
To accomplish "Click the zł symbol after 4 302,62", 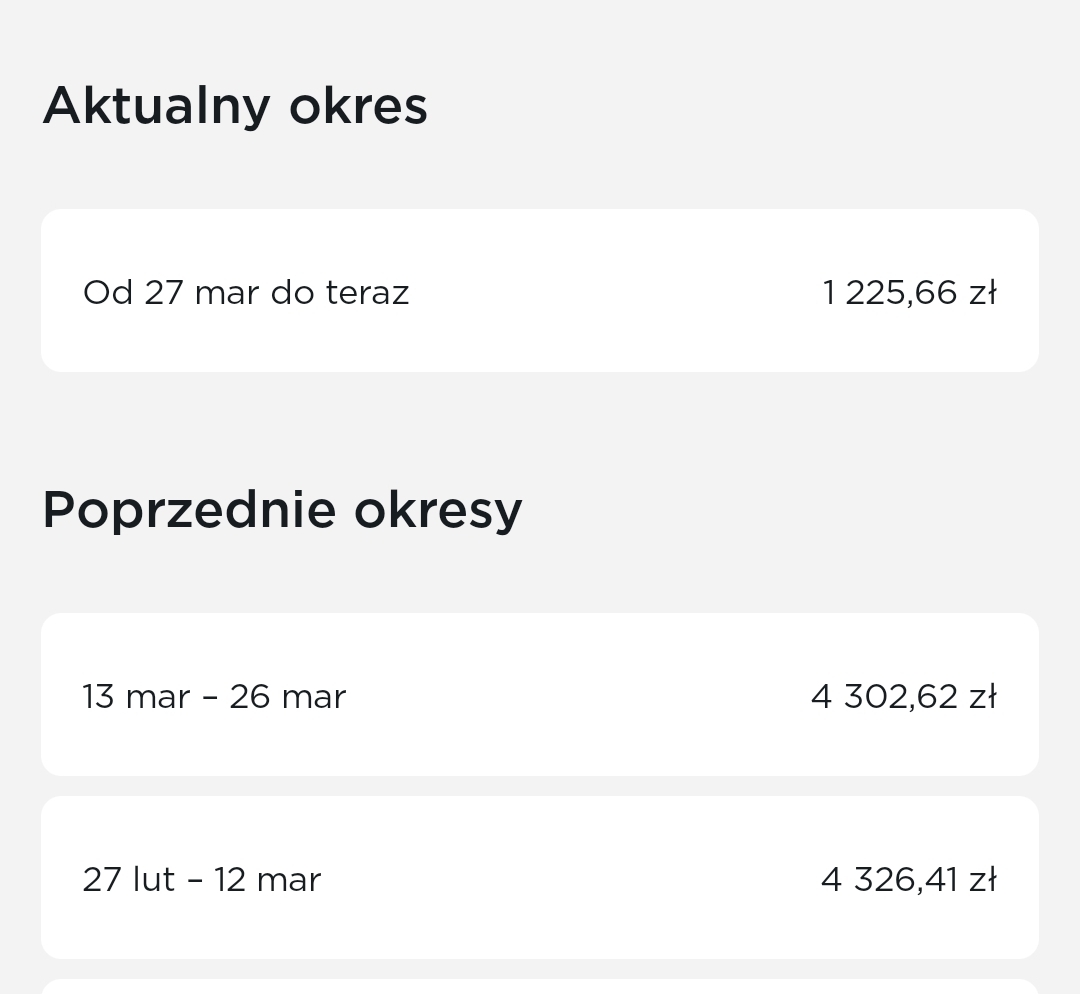I will 982,697.
